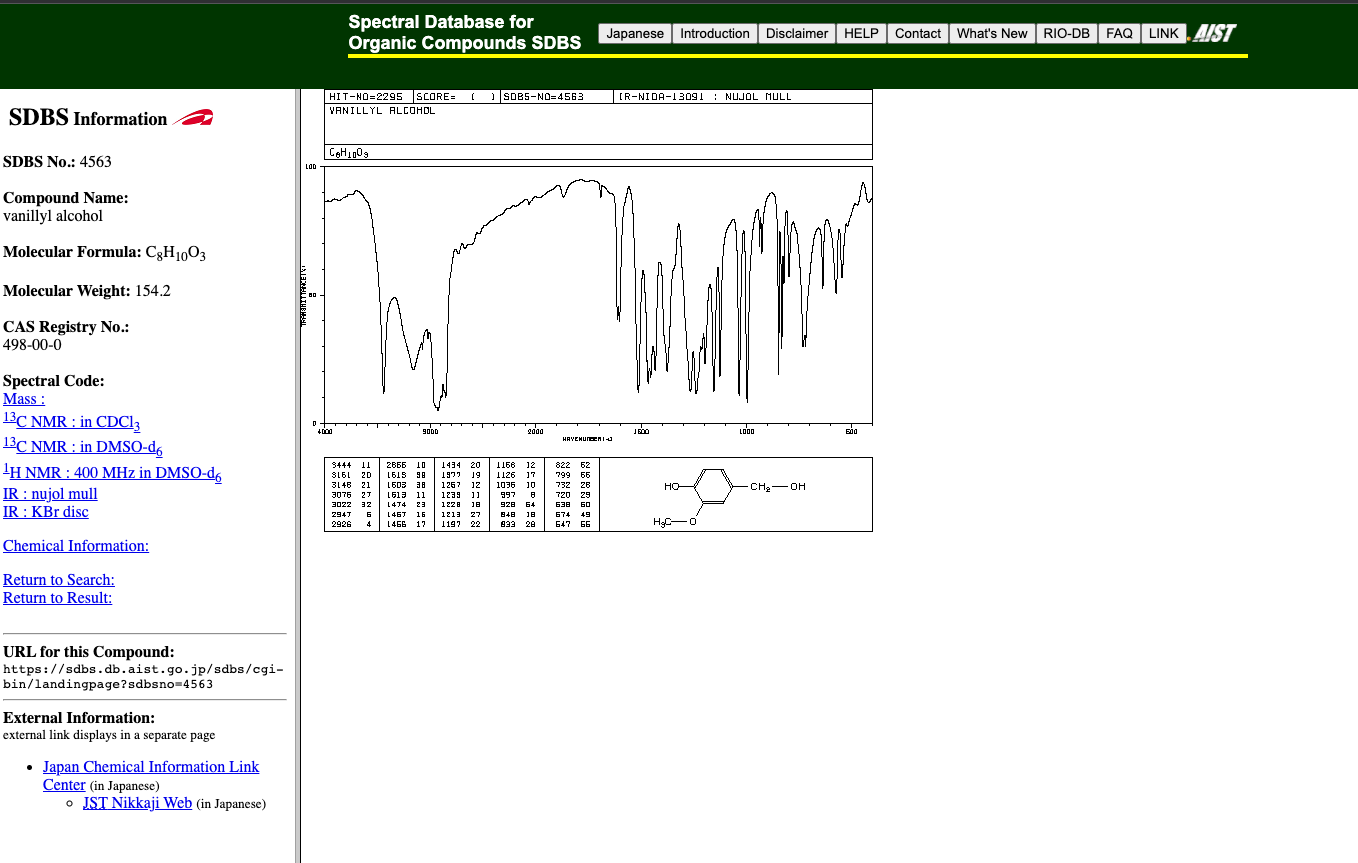Open the What's New page
Image resolution: width=1358 pixels, height=863 pixels.
tap(992, 33)
